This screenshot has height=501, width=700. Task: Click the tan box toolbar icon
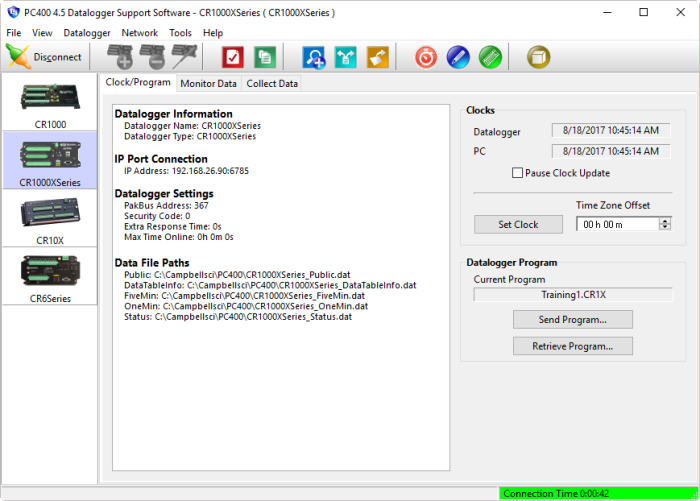click(x=539, y=57)
